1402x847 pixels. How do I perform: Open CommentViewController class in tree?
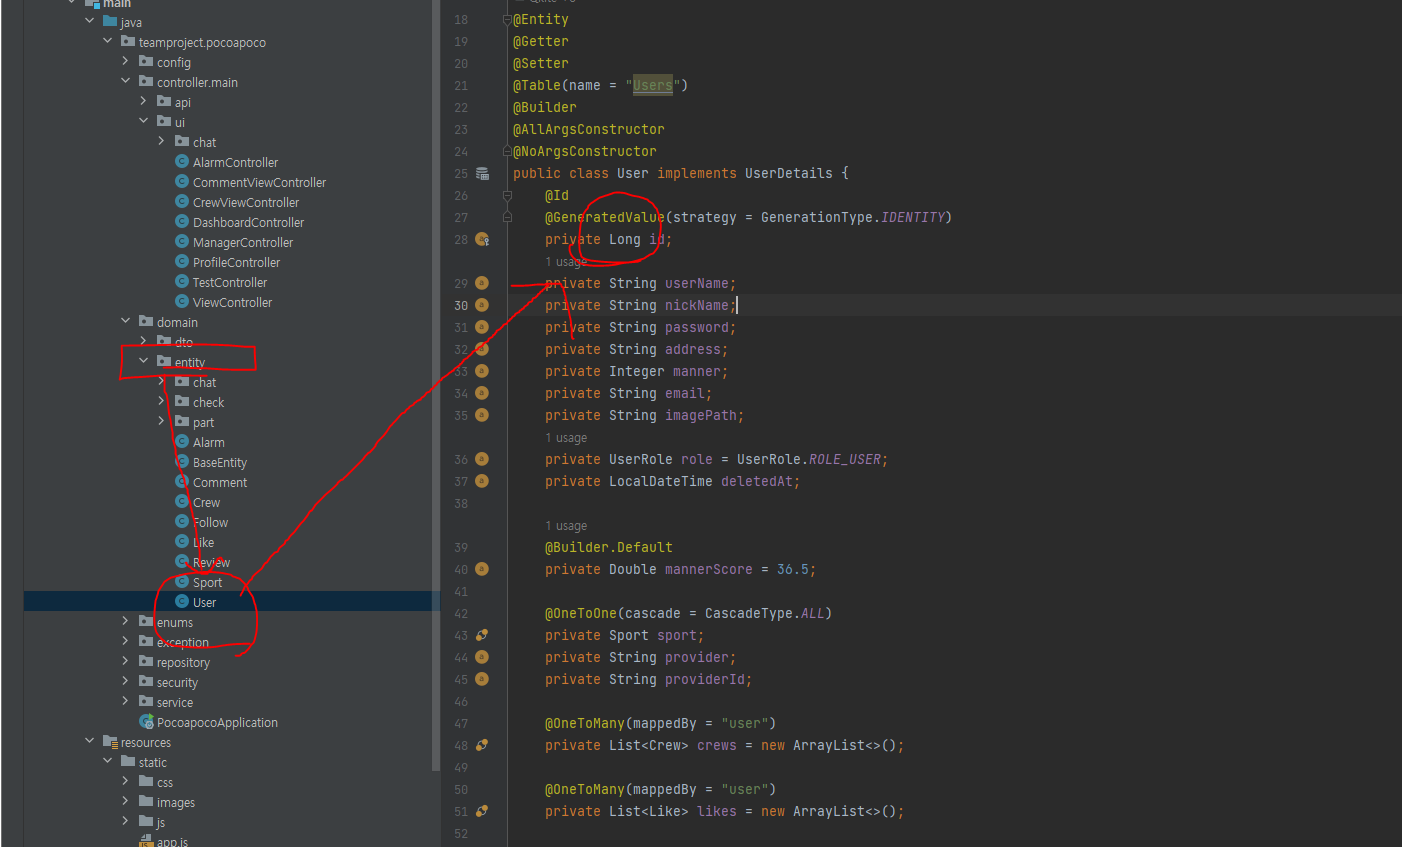(259, 182)
